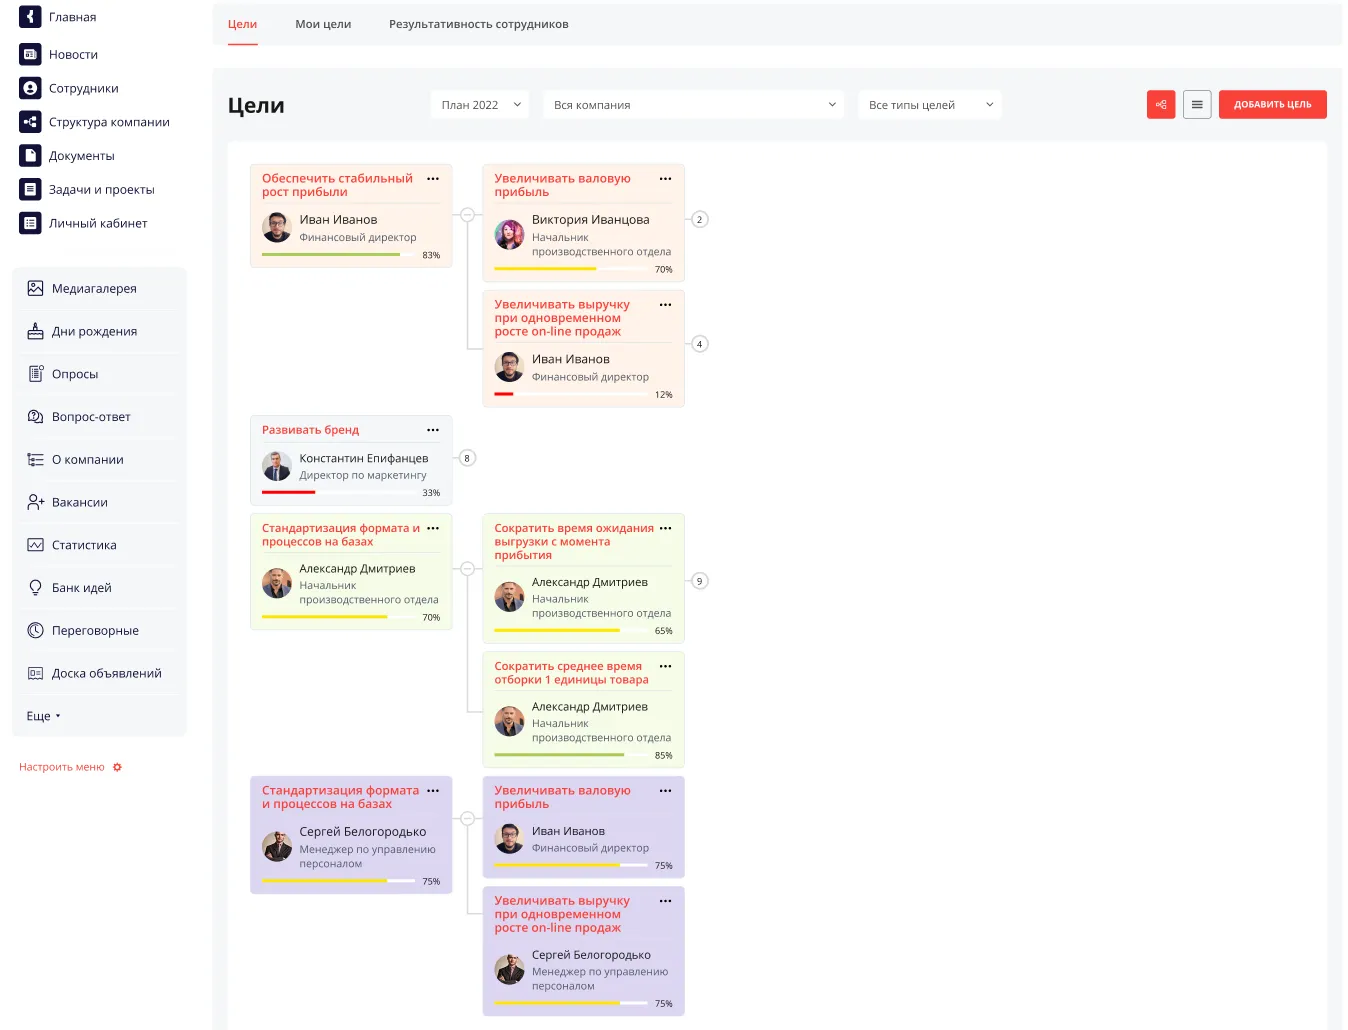Click the gear icon next to Настроить меню
This screenshot has width=1348, height=1030.
[117, 767]
